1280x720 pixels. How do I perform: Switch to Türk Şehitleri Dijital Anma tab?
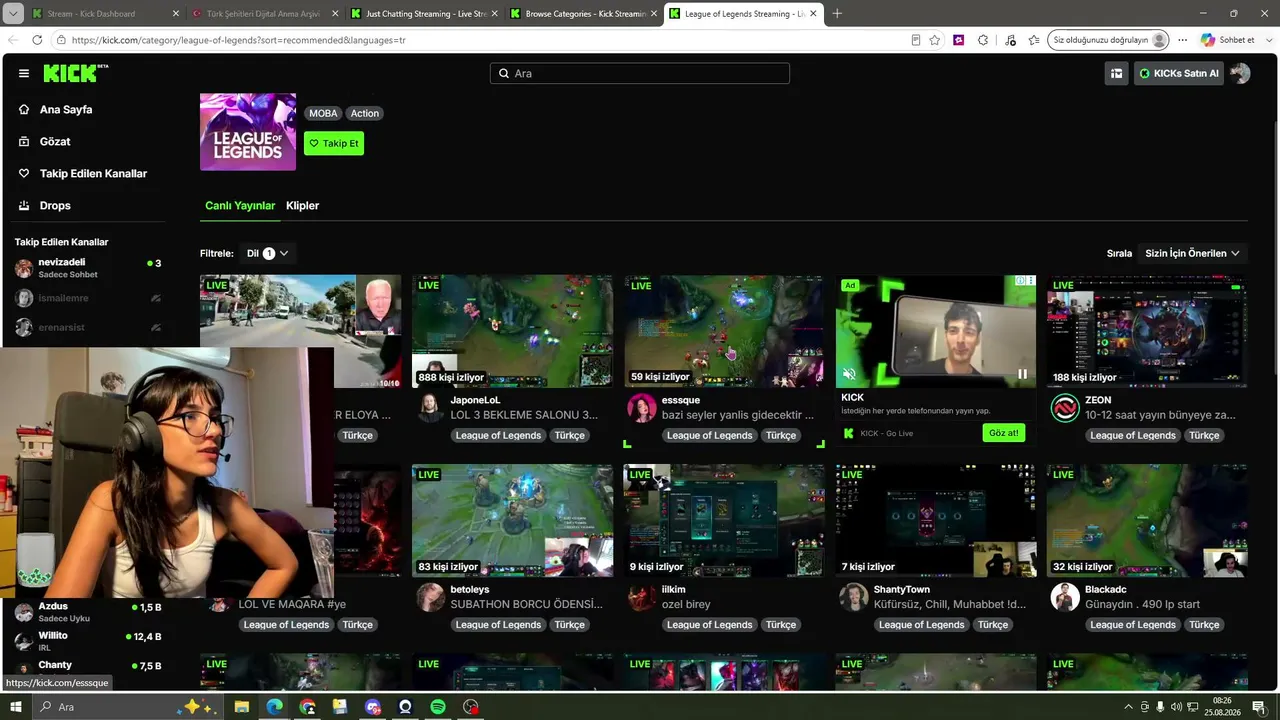click(265, 14)
